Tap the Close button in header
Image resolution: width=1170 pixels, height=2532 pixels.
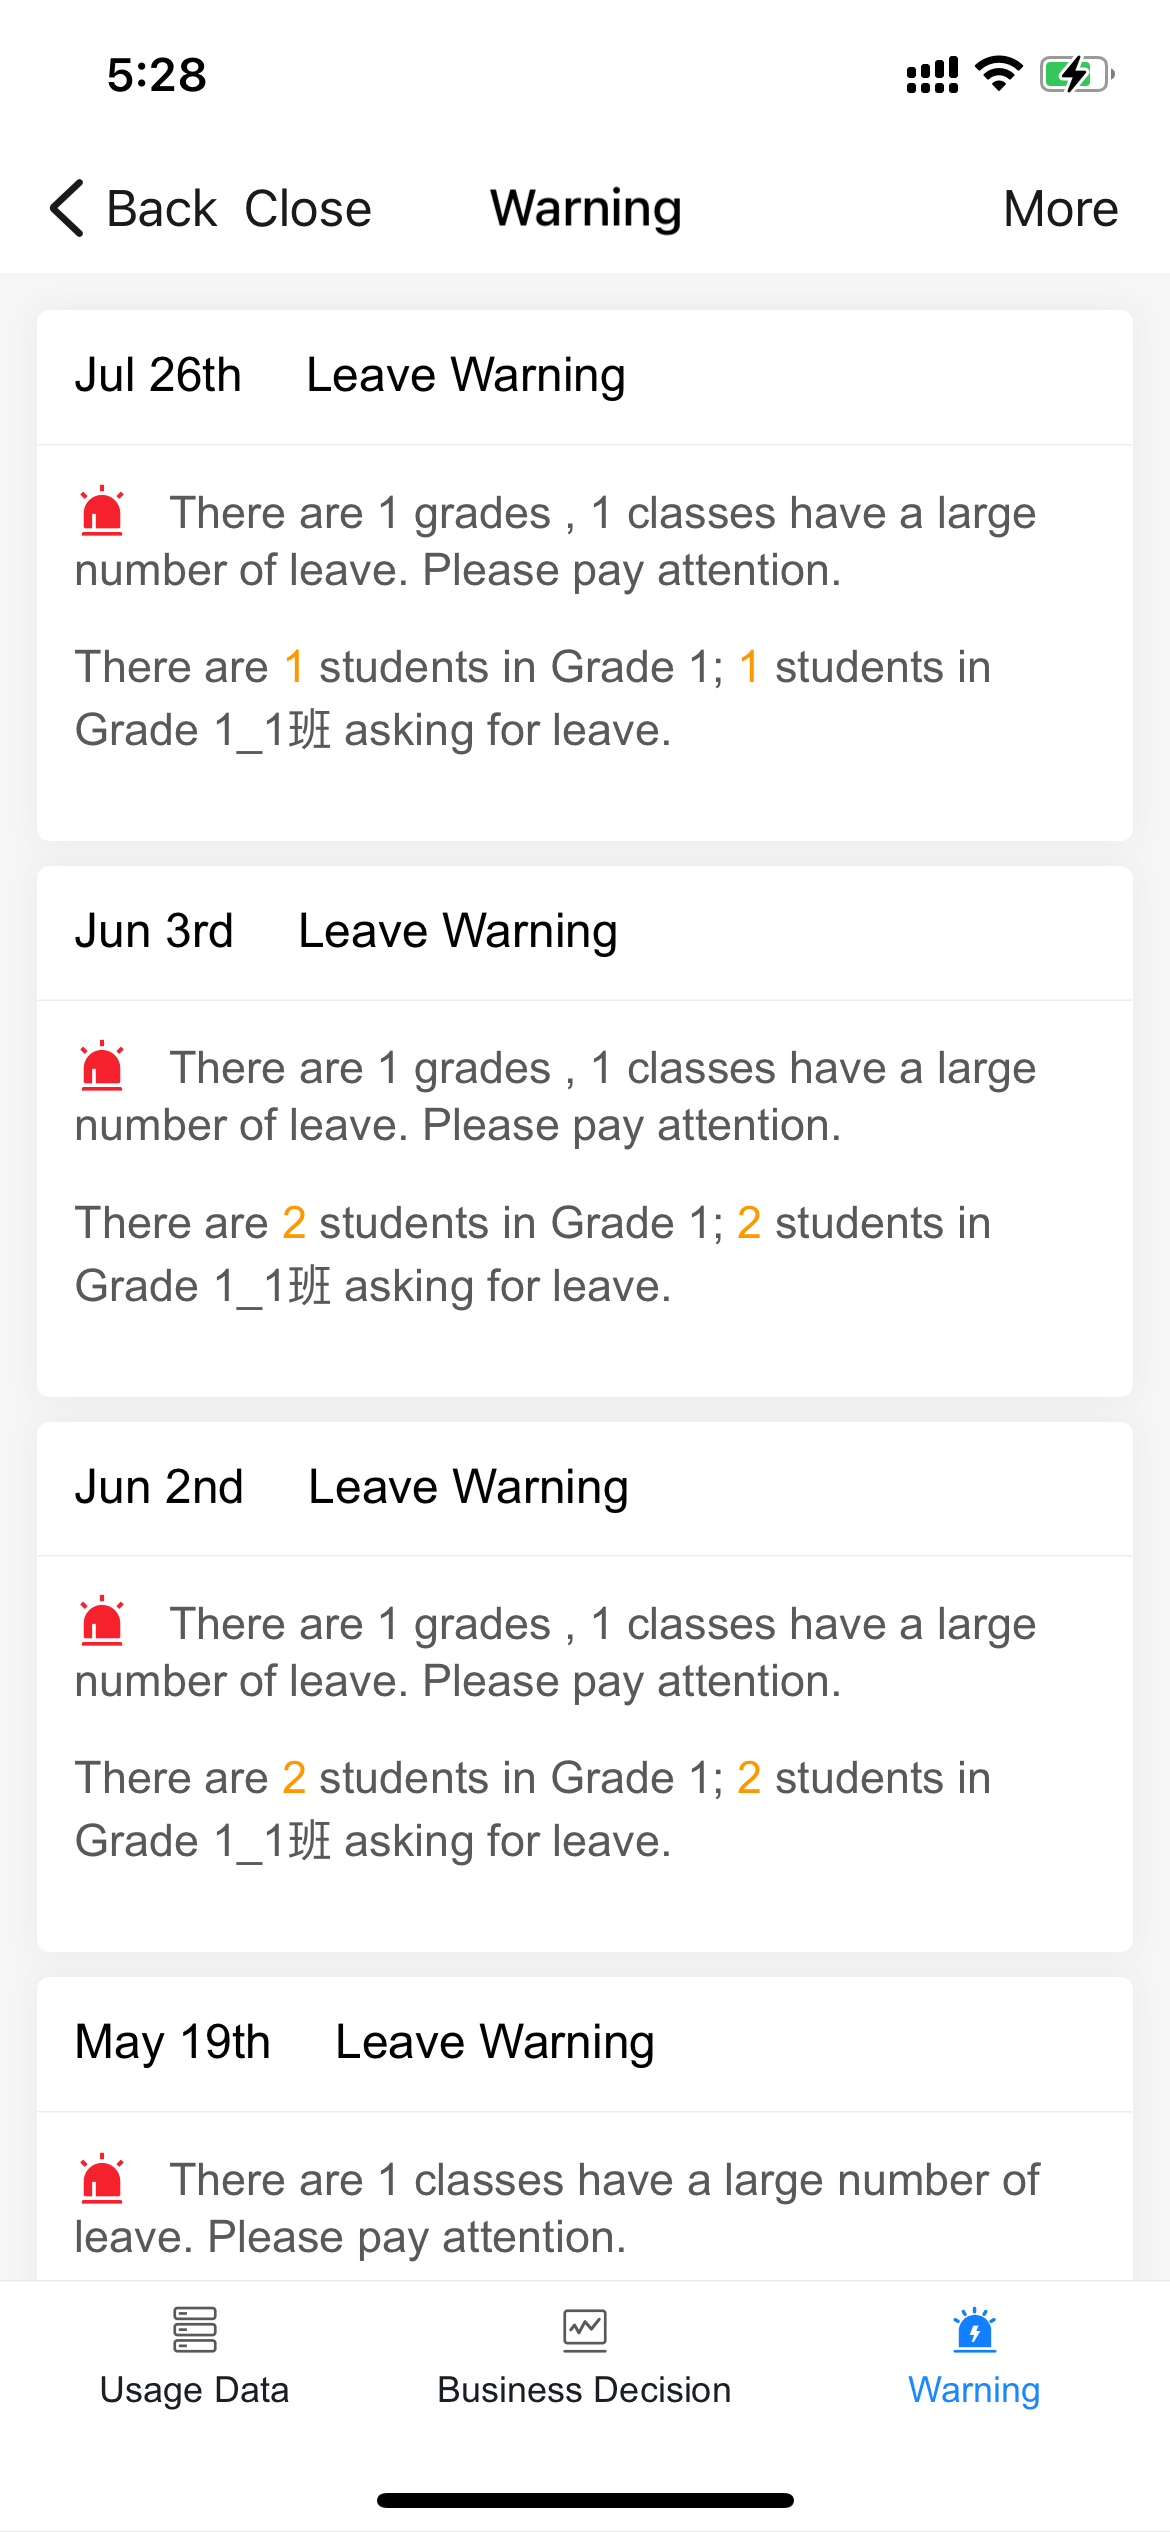308,209
